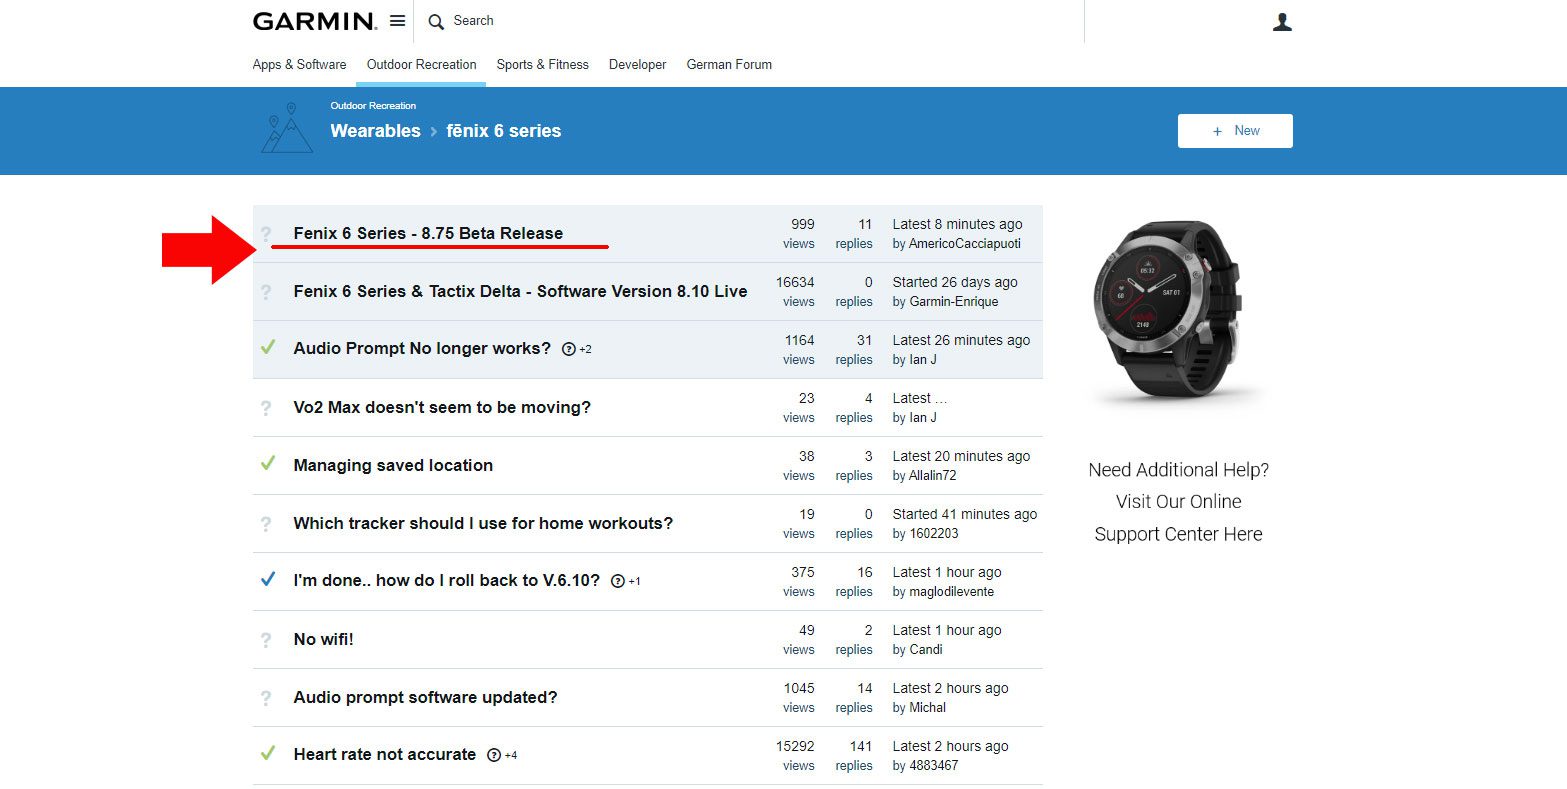Screen dimensions: 1567x789
Task: Open Wearables breadcrumb link
Action: (x=375, y=131)
